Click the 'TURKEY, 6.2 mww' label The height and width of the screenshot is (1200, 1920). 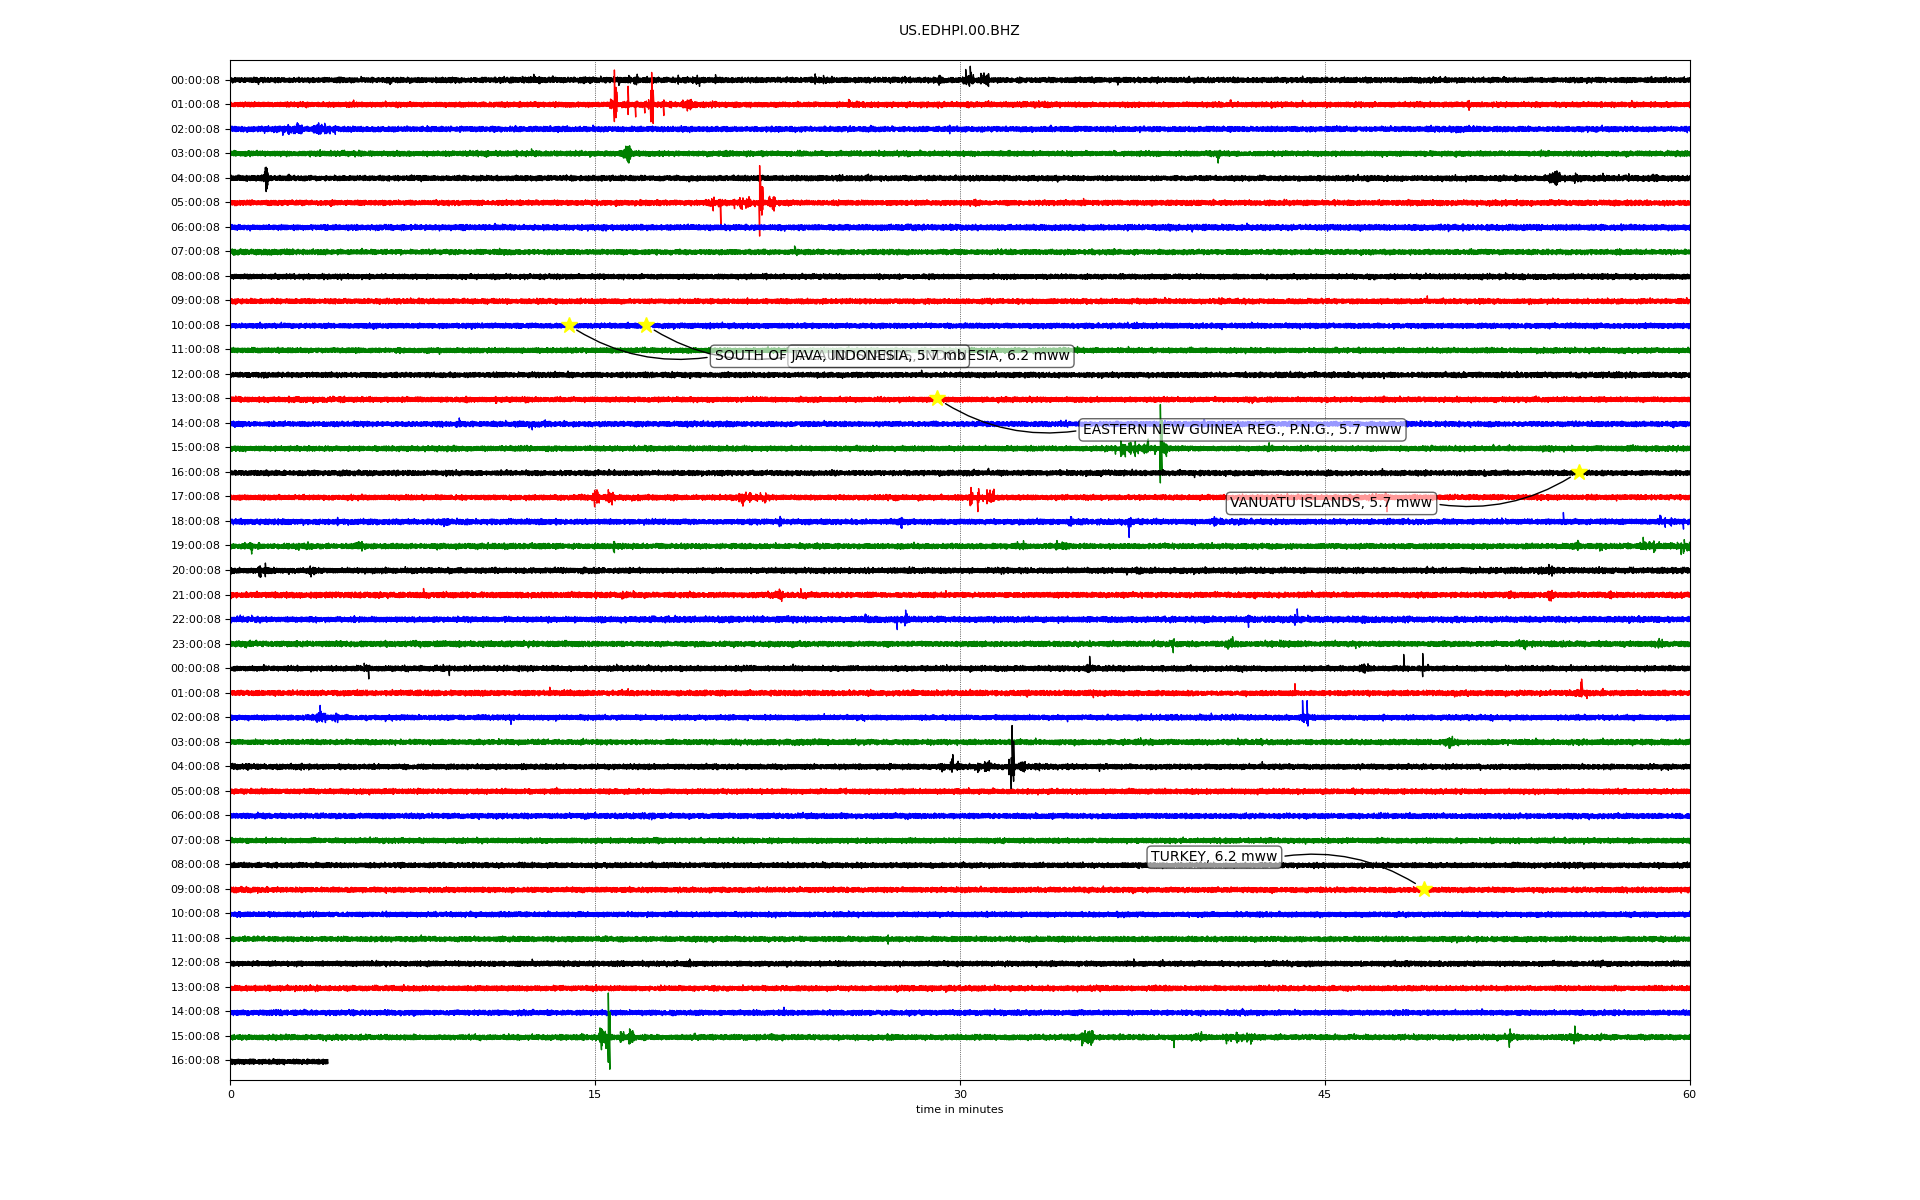point(1214,857)
